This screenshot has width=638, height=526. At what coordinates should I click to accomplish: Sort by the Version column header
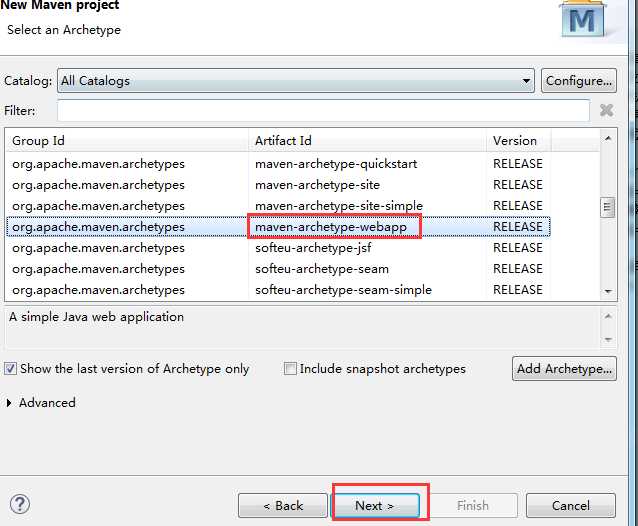tap(519, 140)
